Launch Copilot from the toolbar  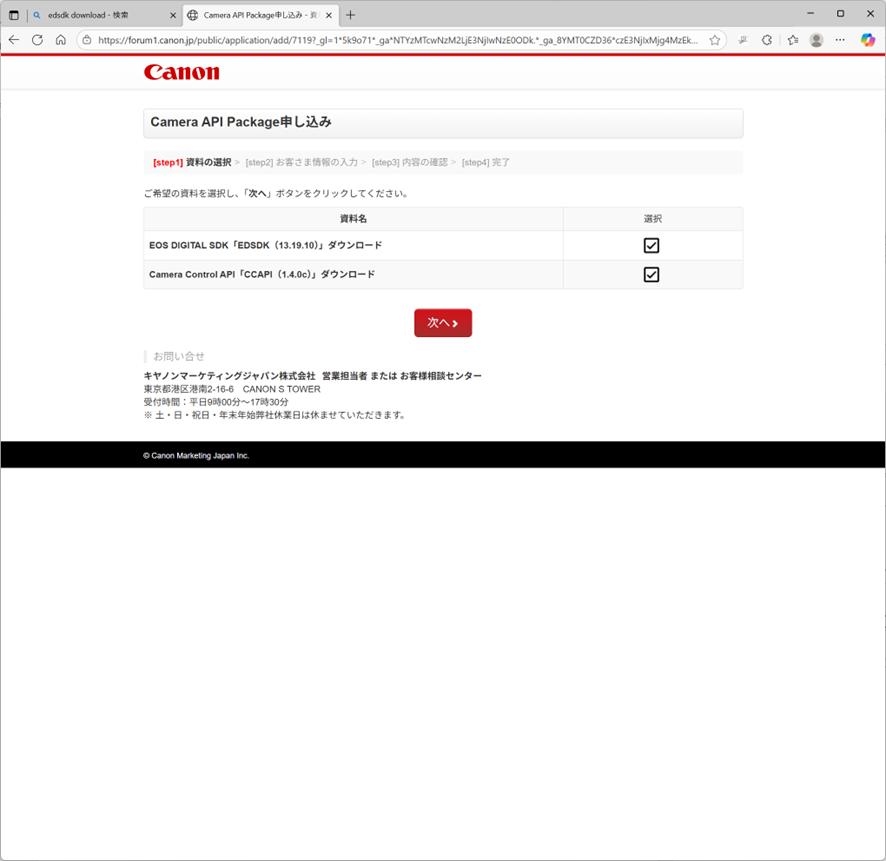pos(868,40)
